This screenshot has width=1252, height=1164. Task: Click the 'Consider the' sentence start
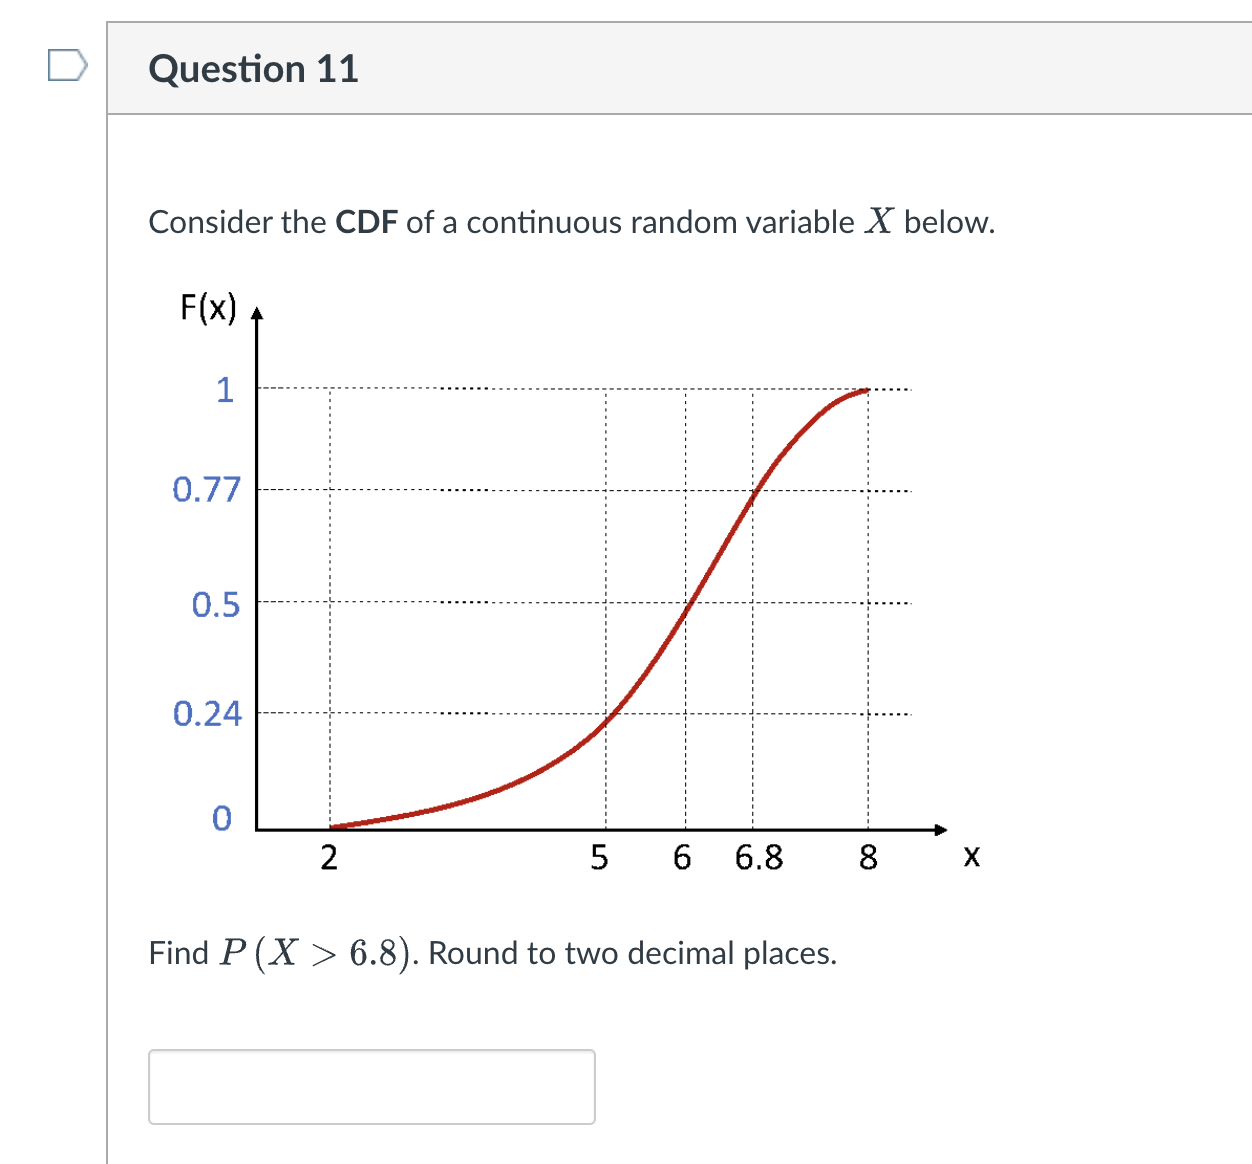pyautogui.click(x=237, y=222)
